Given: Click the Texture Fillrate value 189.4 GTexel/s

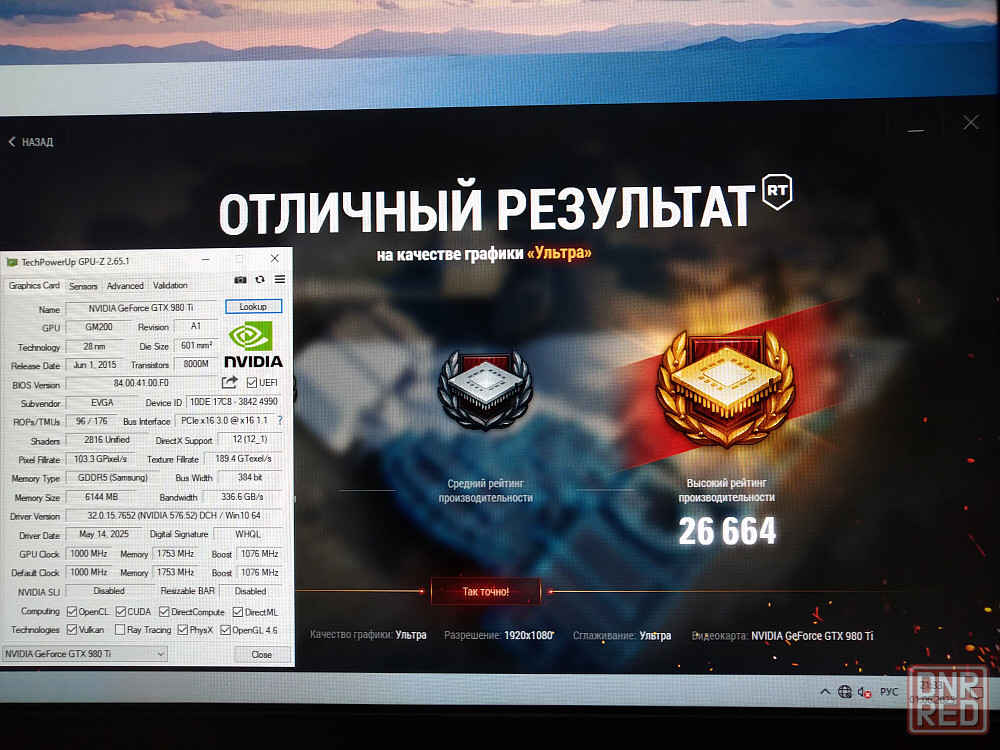Looking at the screenshot, I should point(243,459).
